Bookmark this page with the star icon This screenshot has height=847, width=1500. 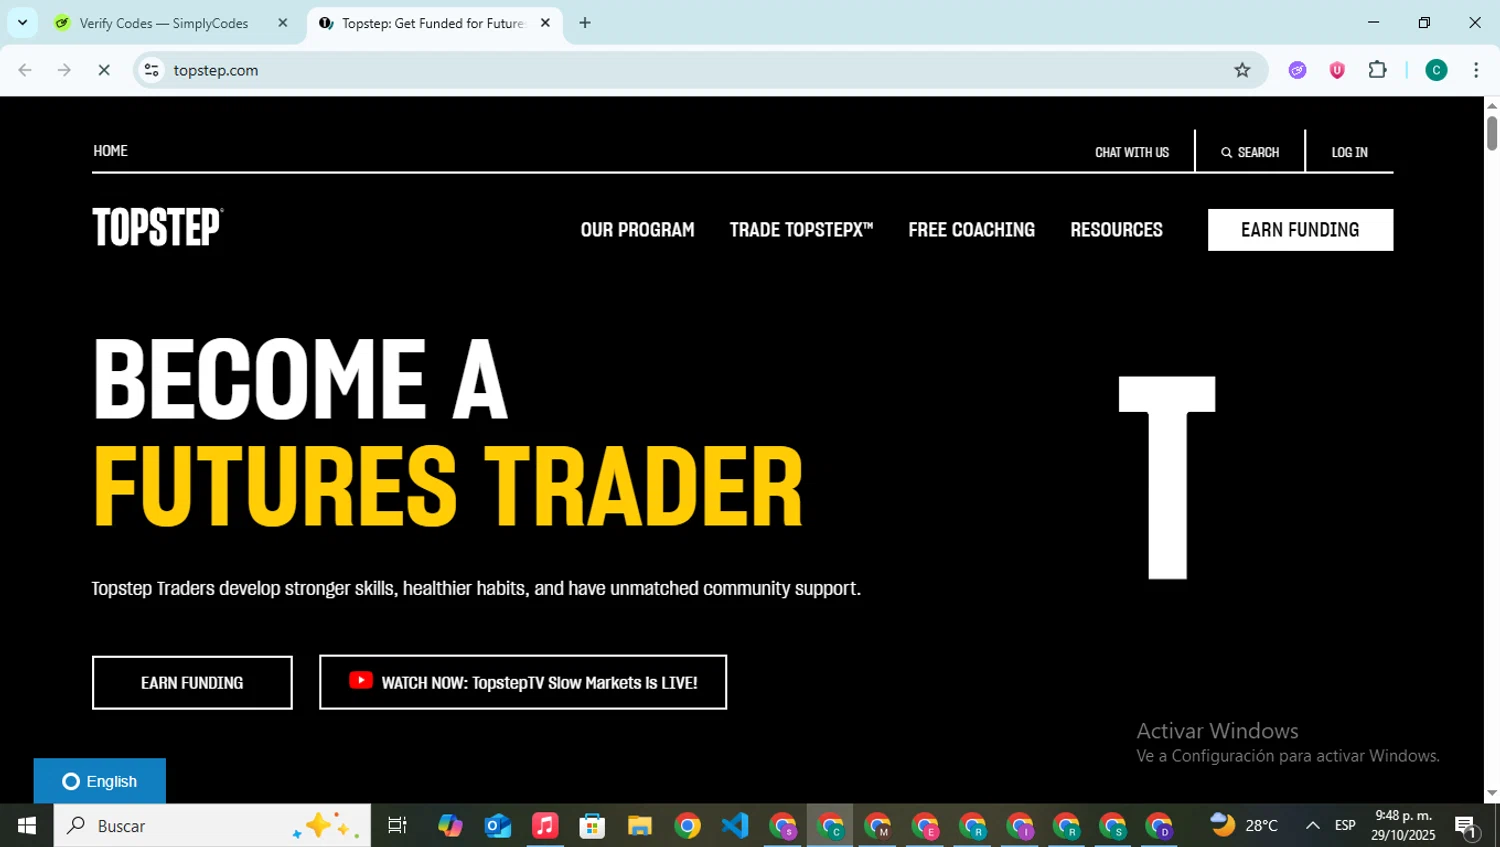point(1242,70)
